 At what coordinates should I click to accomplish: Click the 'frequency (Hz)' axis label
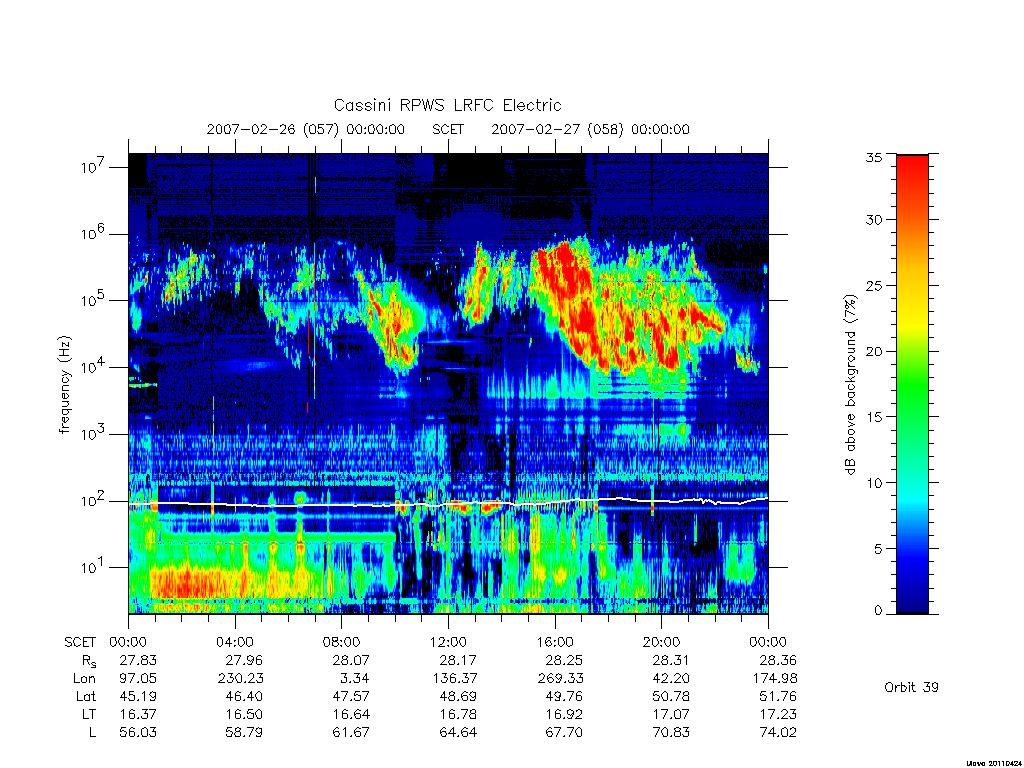(x=64, y=385)
